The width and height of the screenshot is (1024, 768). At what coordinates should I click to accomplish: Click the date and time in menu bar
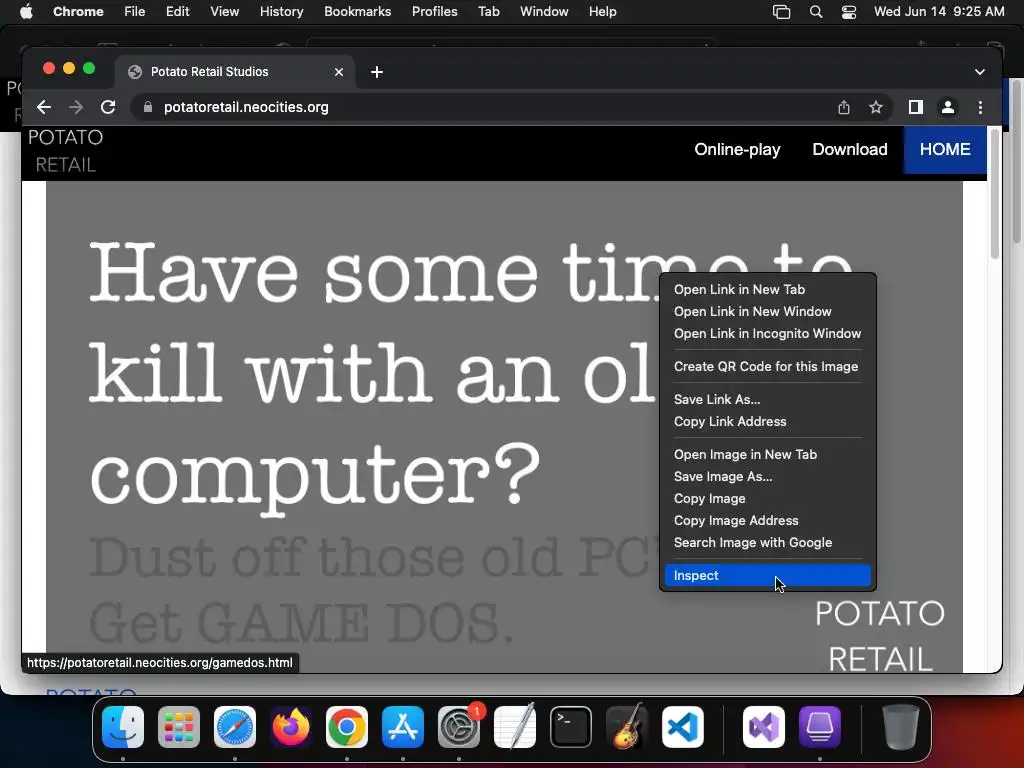click(x=939, y=12)
